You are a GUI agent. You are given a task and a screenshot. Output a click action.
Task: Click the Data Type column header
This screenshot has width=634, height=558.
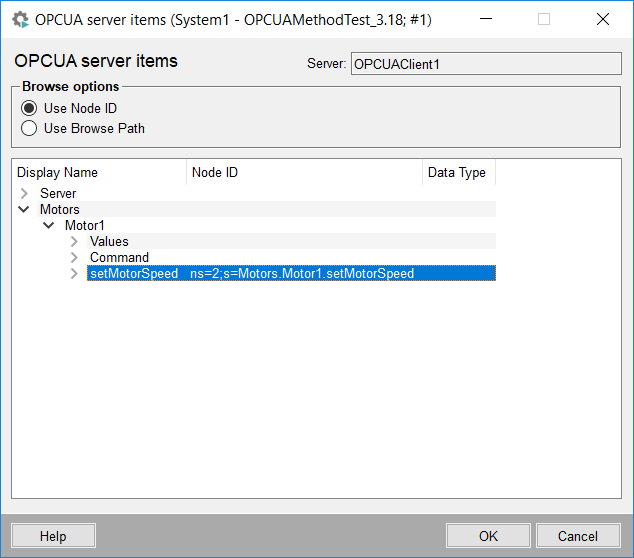click(x=458, y=172)
